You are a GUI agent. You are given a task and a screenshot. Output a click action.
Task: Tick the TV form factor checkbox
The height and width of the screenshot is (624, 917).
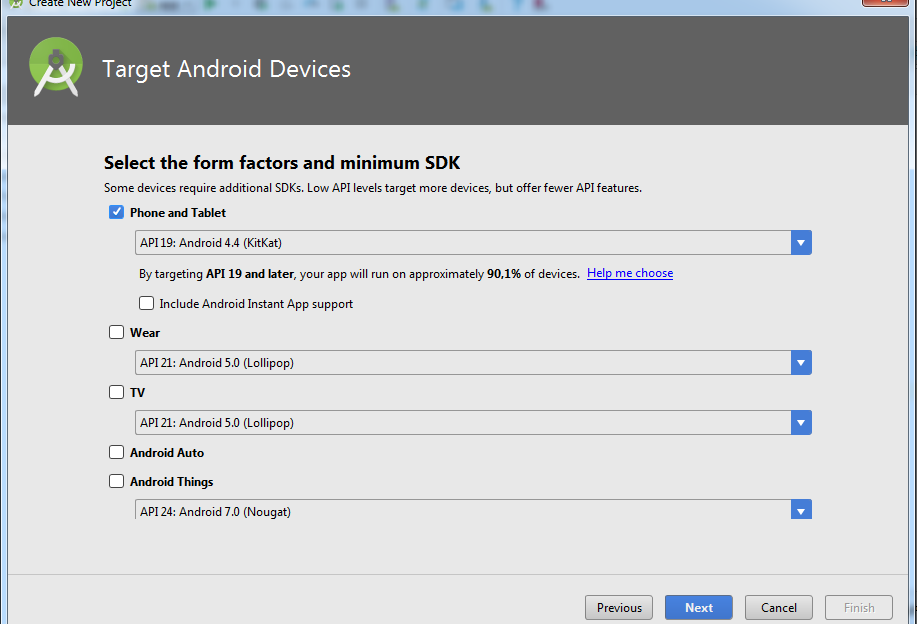pyautogui.click(x=117, y=393)
